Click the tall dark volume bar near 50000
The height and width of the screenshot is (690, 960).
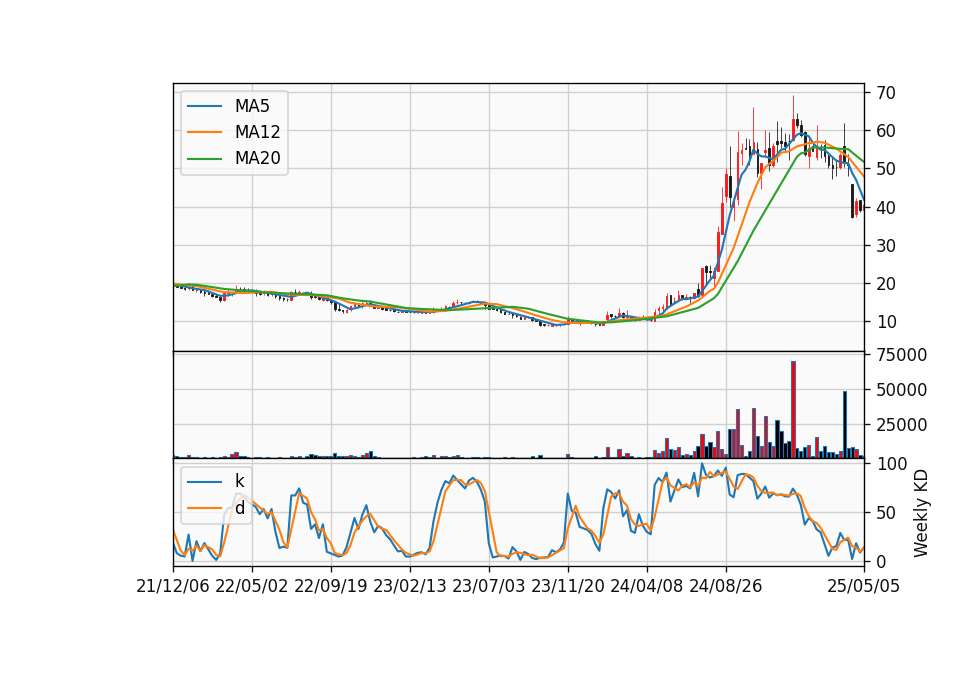[x=845, y=424]
